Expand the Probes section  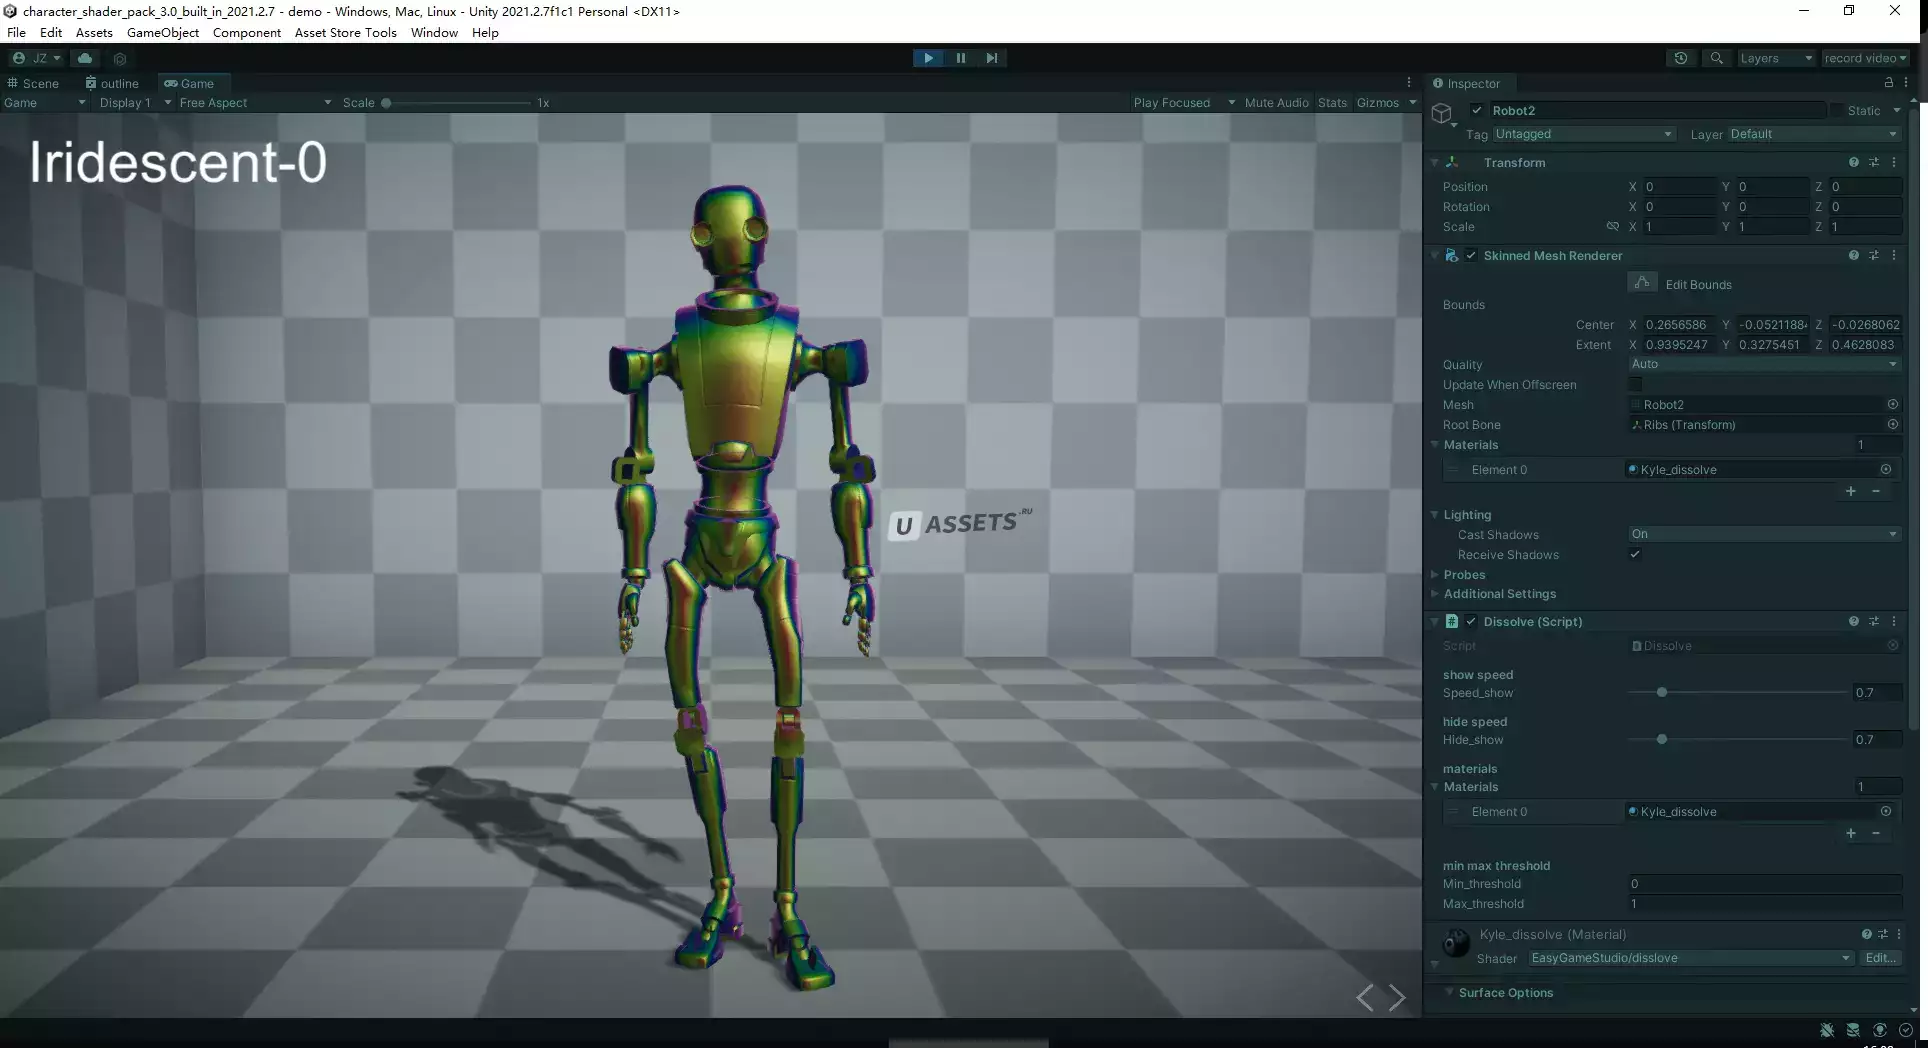(x=1464, y=575)
